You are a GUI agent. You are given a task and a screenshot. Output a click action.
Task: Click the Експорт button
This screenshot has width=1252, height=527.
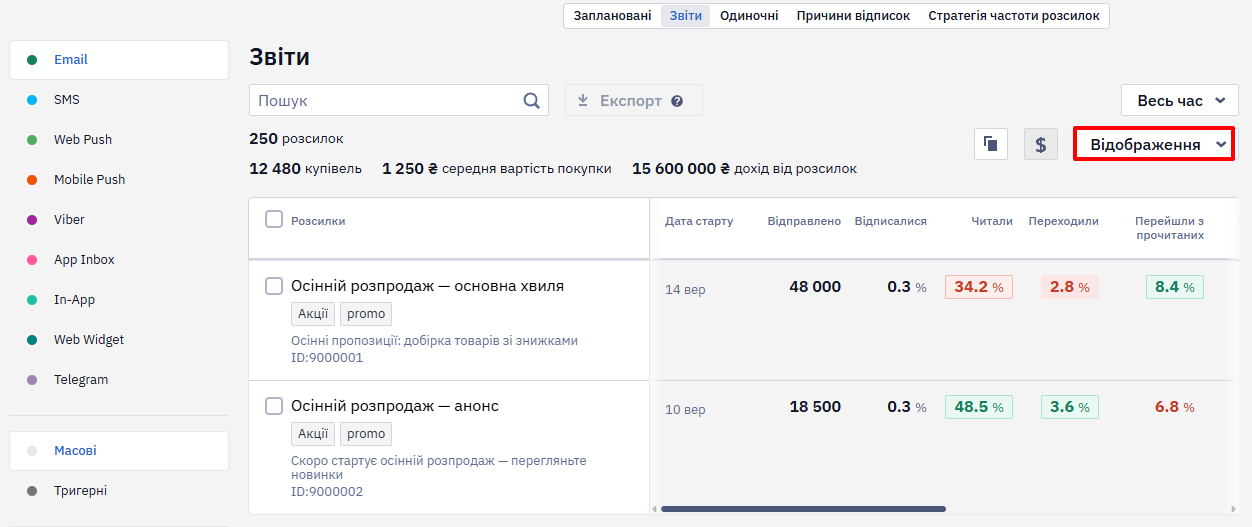[x=634, y=101]
